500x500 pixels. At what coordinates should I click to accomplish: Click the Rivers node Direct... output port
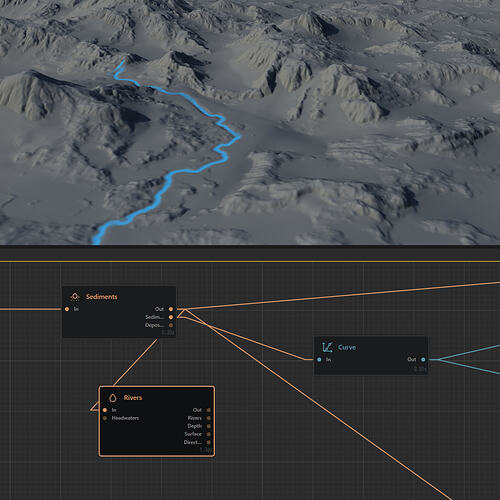[209, 442]
